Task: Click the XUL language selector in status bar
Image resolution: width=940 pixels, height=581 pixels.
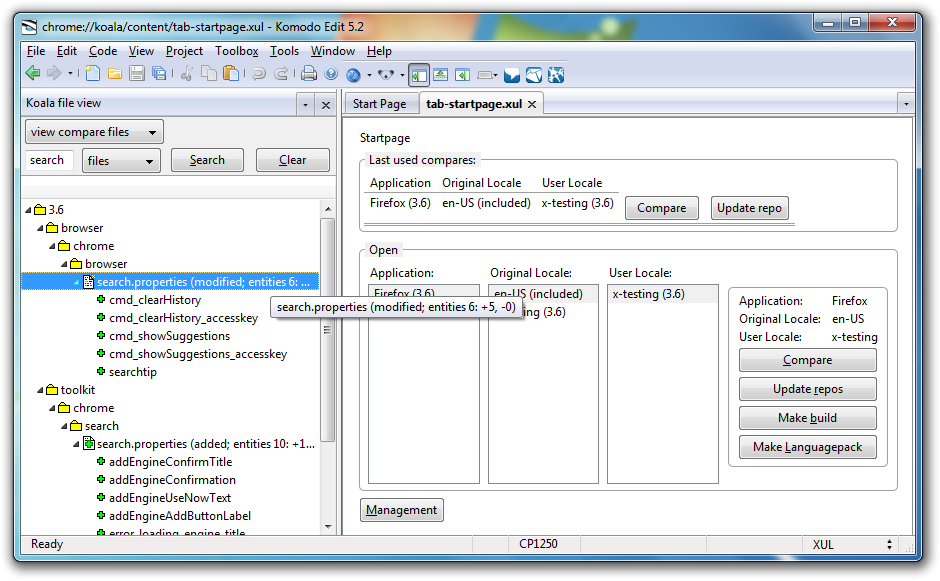Action: coord(851,544)
